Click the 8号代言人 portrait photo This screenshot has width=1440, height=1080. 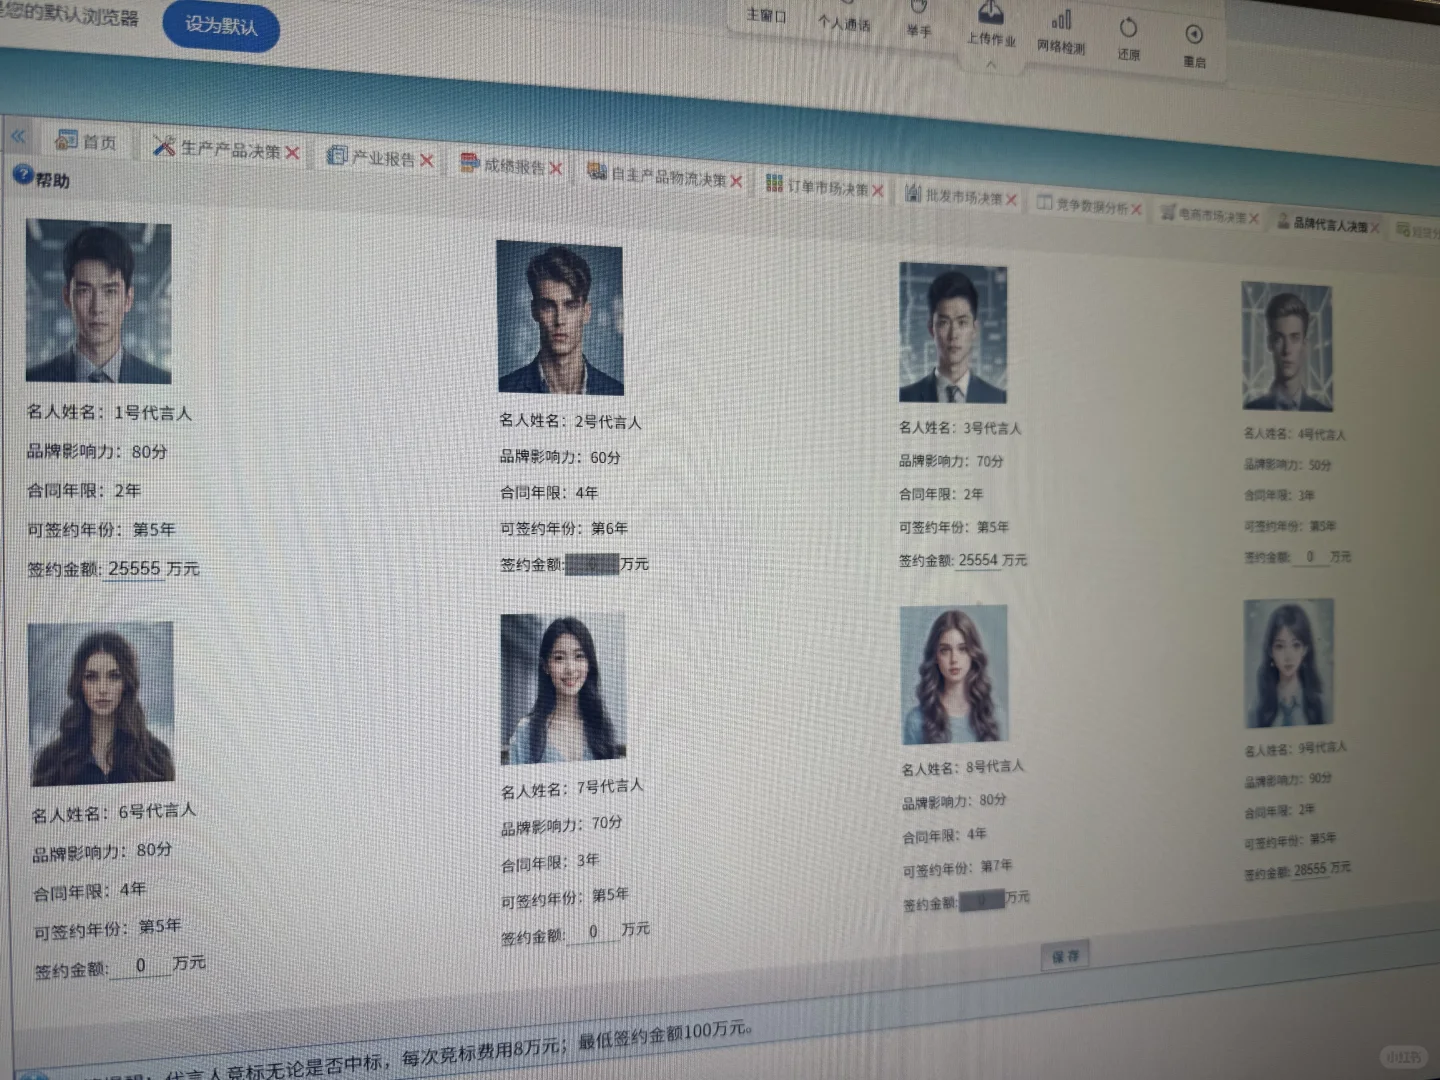pos(954,675)
